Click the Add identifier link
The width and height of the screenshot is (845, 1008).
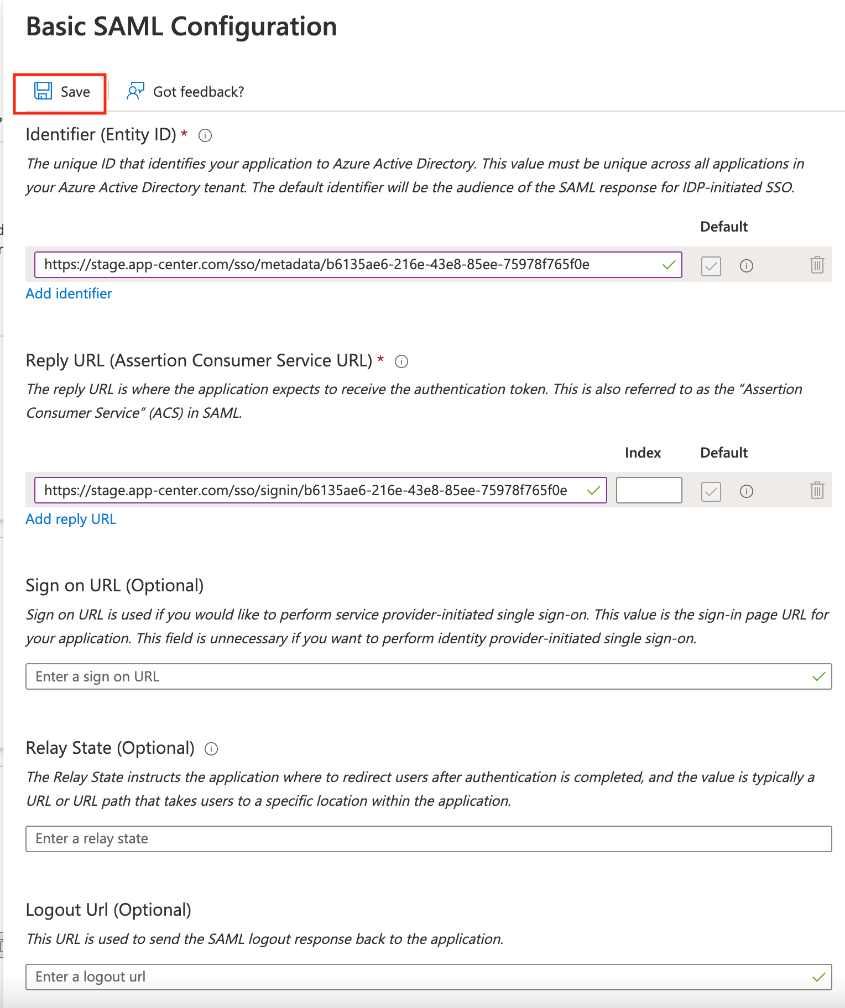[68, 293]
